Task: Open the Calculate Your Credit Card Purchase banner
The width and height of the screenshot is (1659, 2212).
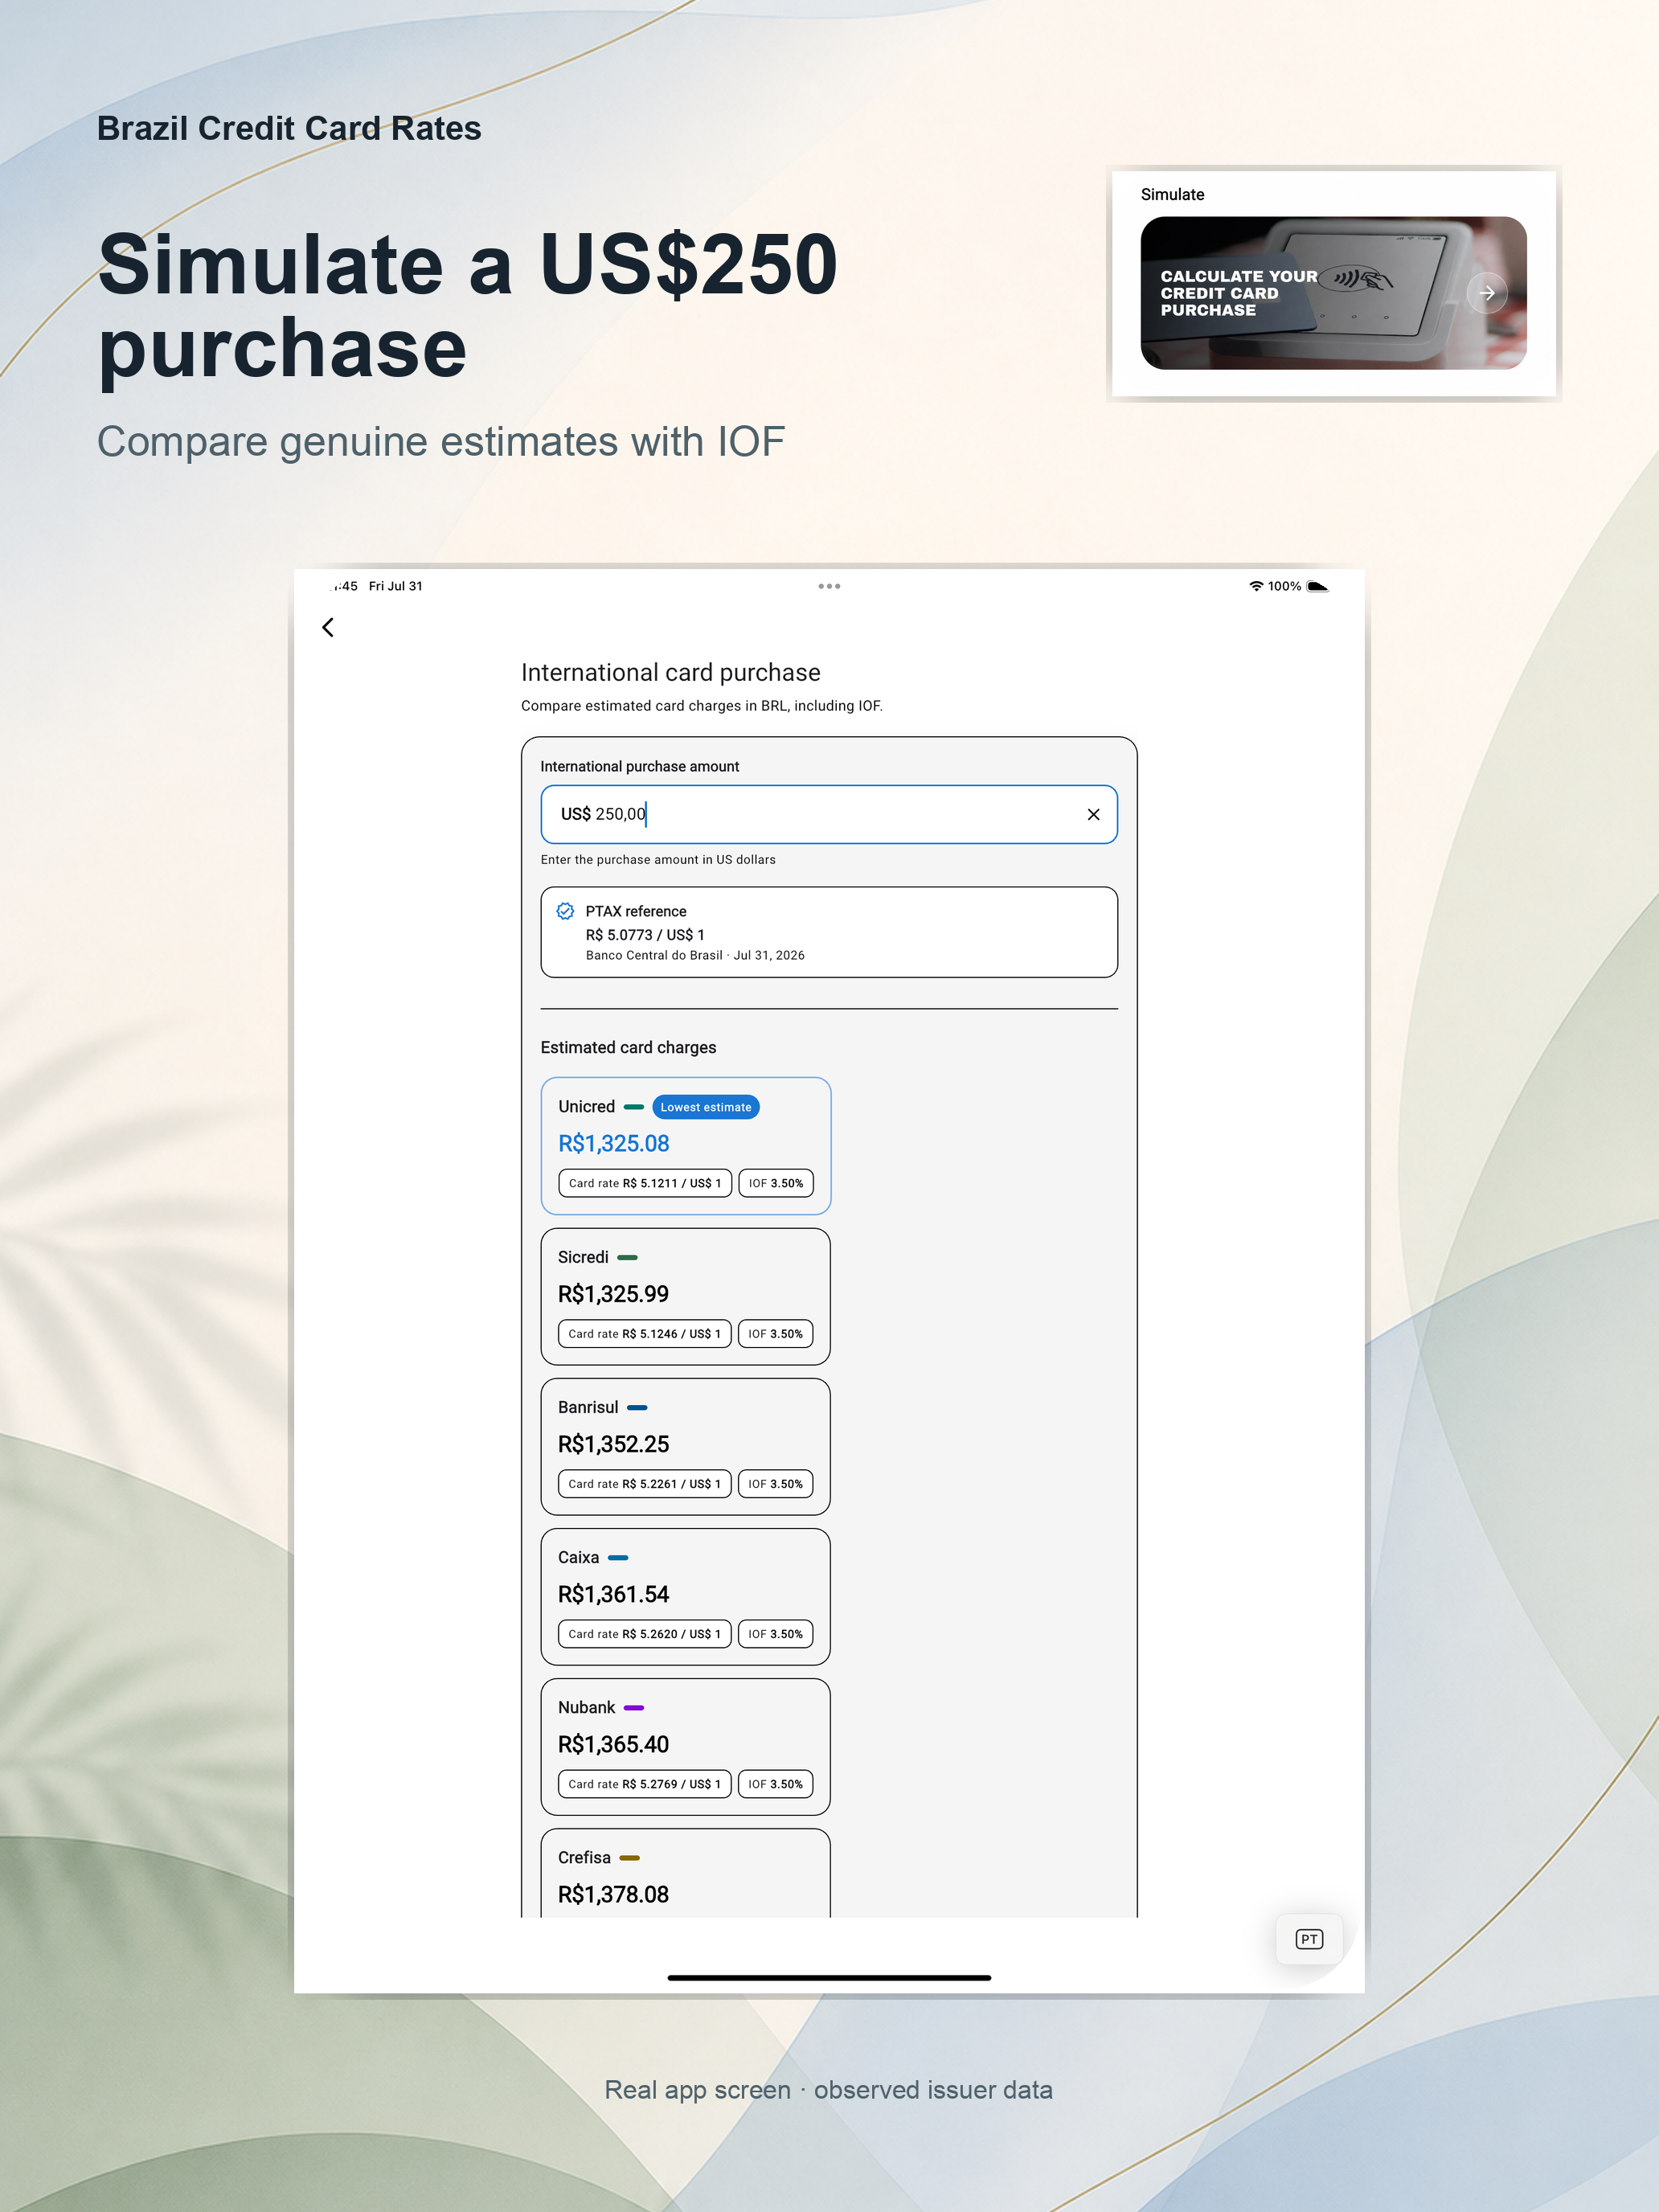Action: (1333, 293)
